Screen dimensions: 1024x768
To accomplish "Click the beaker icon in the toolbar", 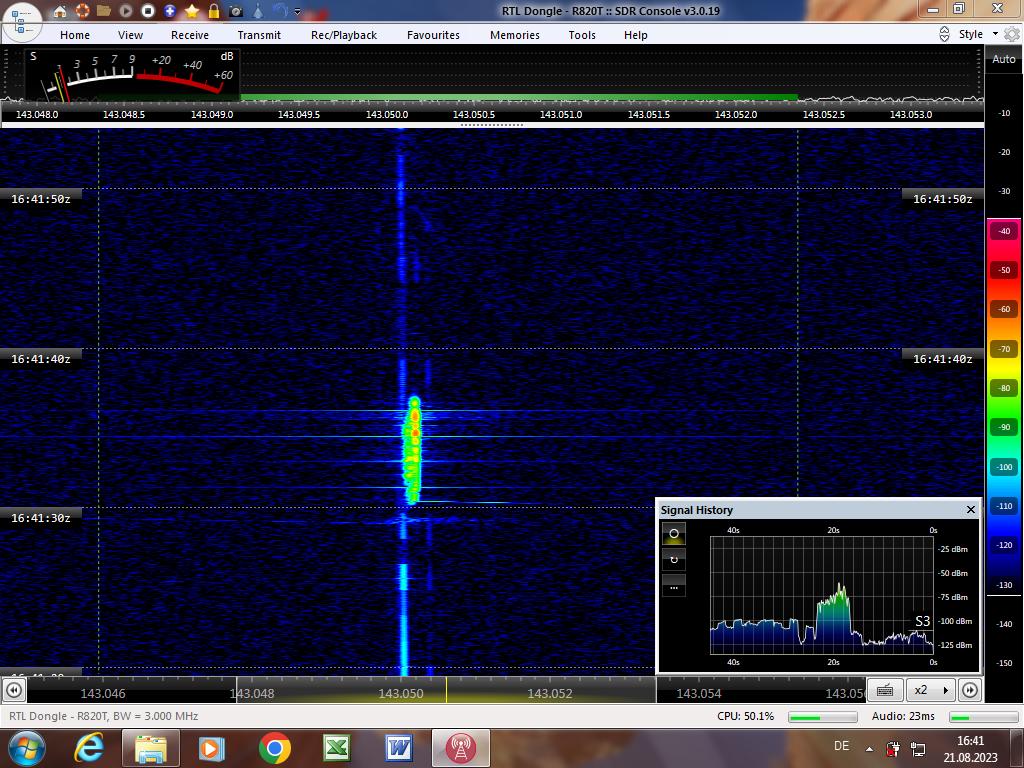I will click(258, 10).
